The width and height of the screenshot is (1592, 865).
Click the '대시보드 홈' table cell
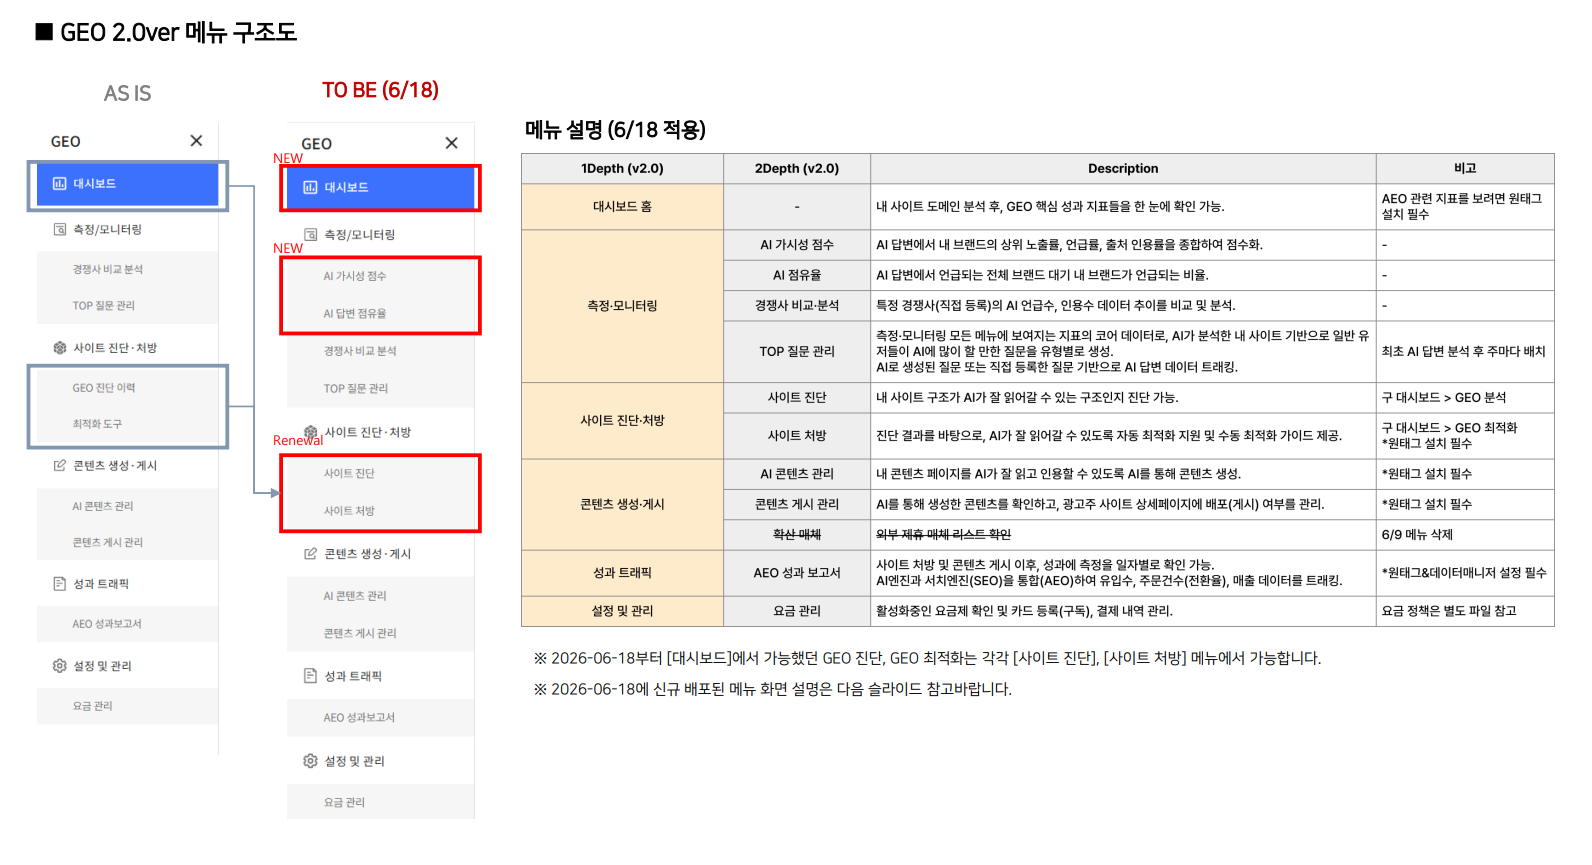click(622, 207)
